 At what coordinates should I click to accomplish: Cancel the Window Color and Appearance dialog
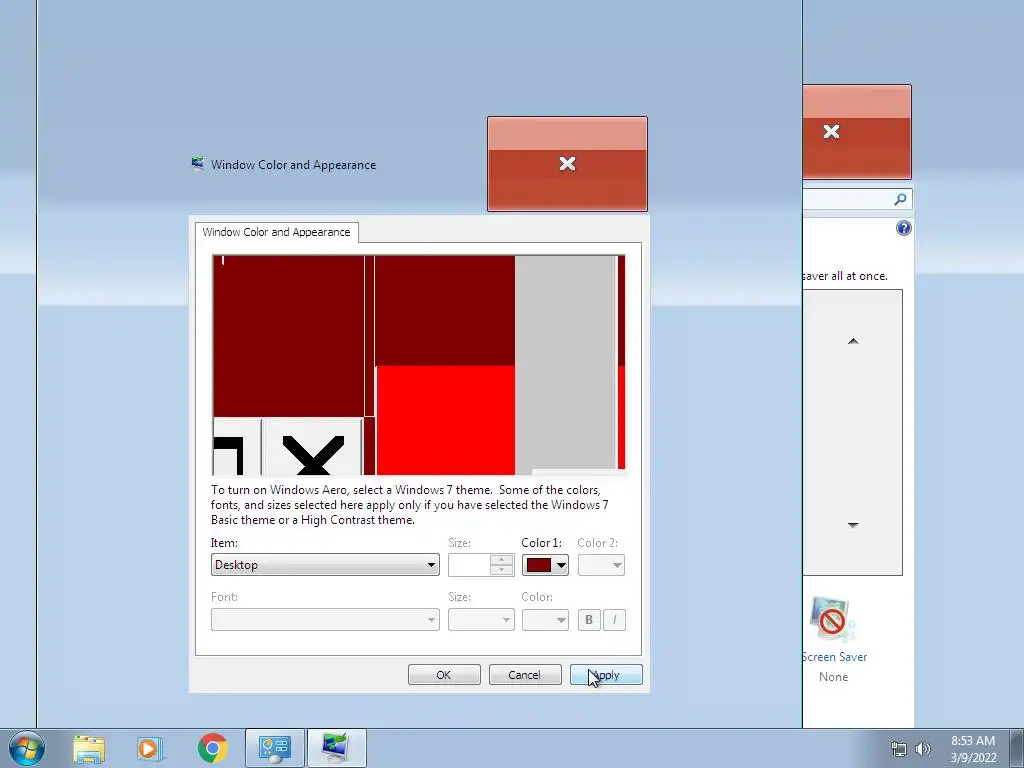pos(525,675)
